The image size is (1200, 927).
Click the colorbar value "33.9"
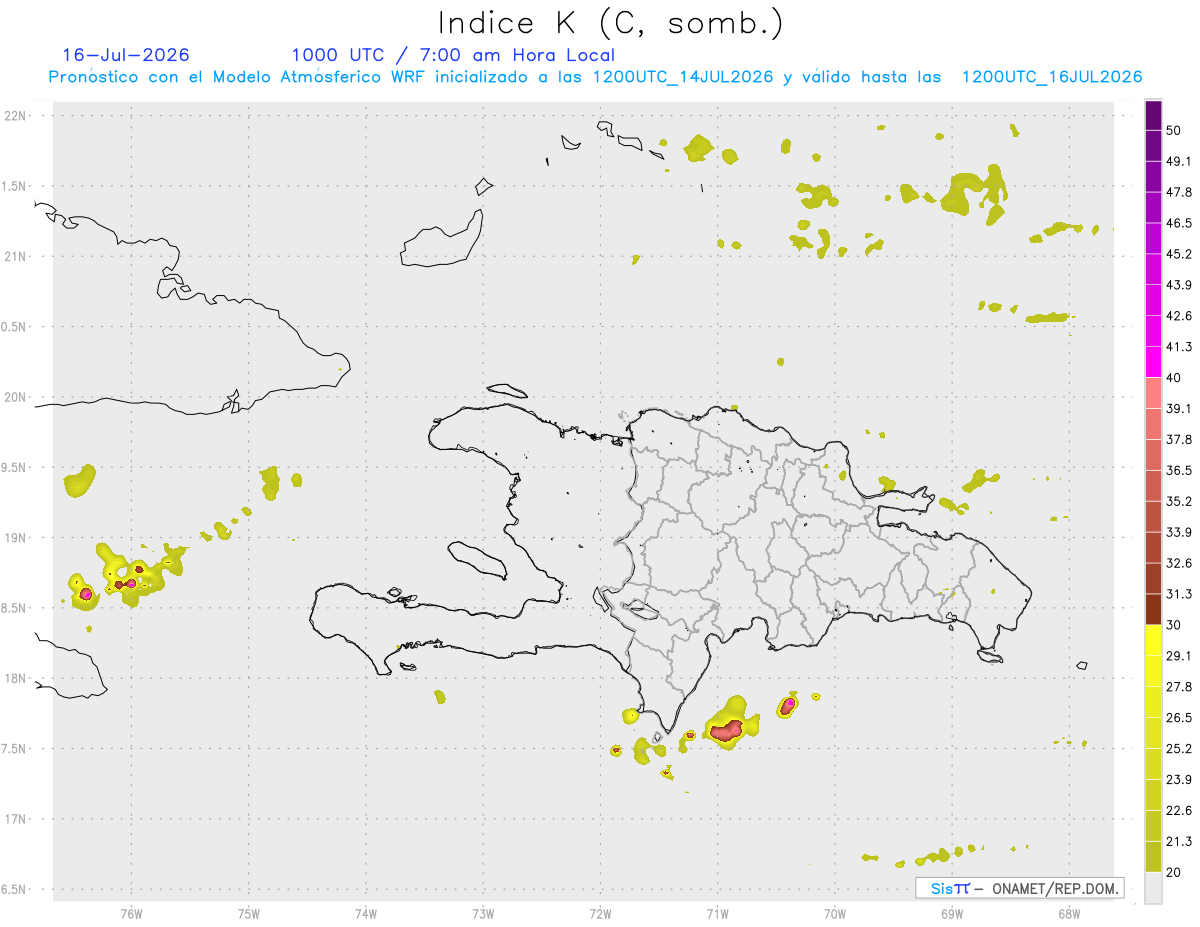[1179, 532]
